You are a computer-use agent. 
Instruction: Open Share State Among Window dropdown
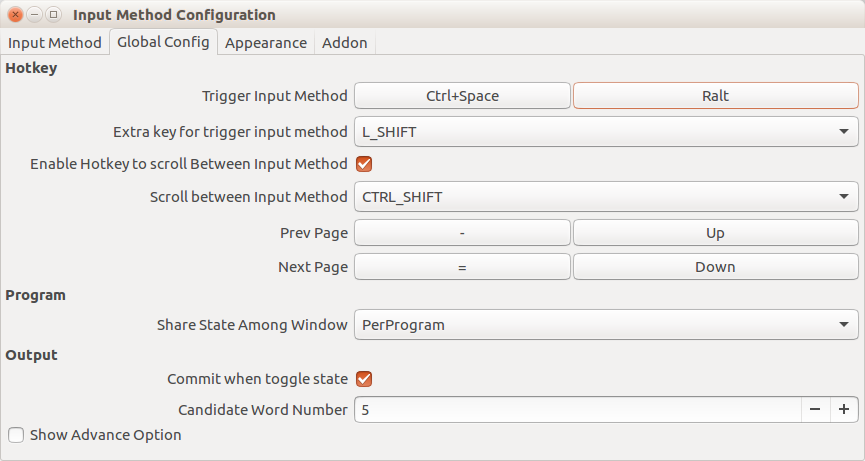coord(606,325)
